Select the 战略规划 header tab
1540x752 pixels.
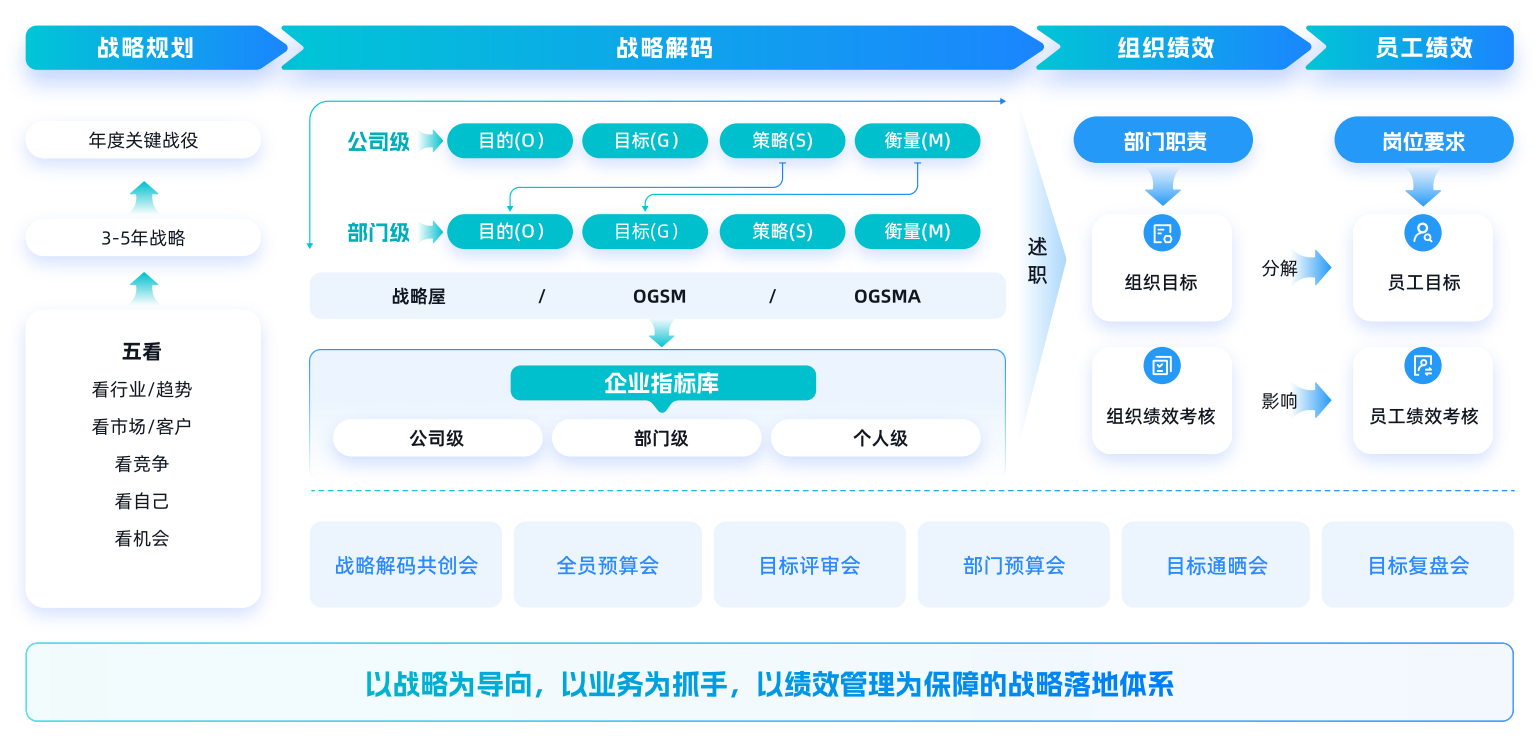coord(146,48)
